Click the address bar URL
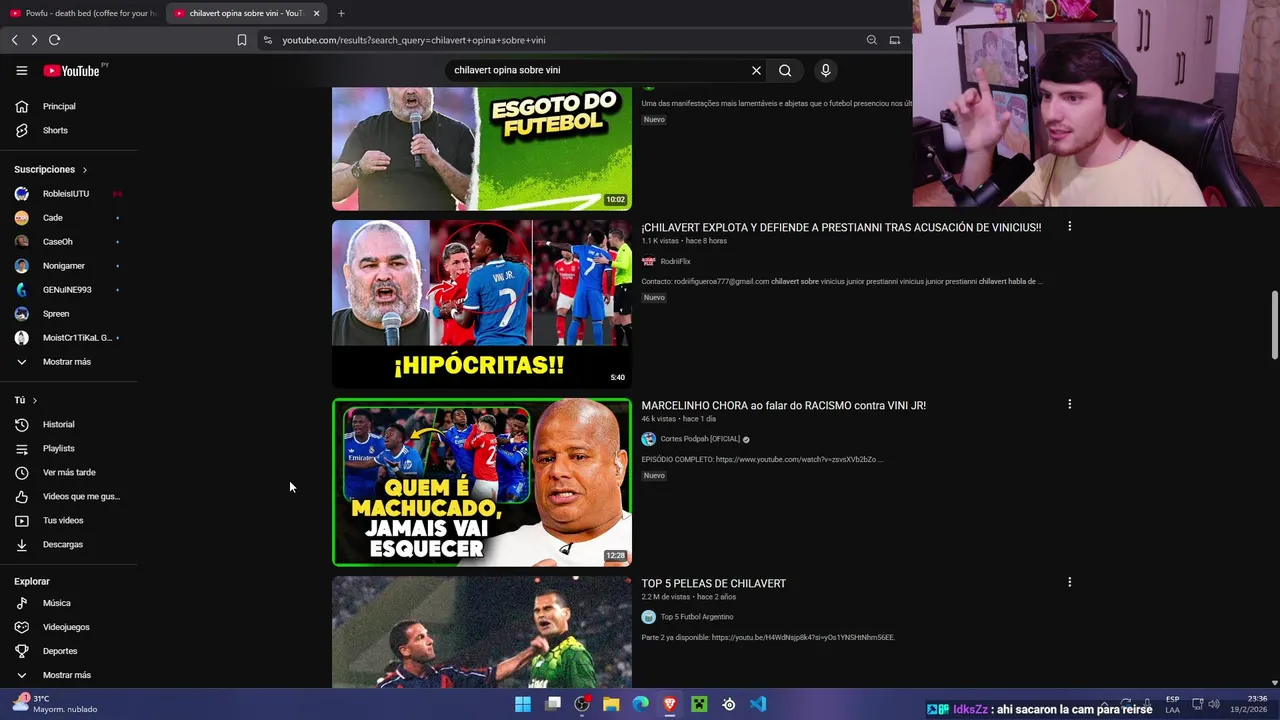The width and height of the screenshot is (1280, 720). (x=414, y=40)
